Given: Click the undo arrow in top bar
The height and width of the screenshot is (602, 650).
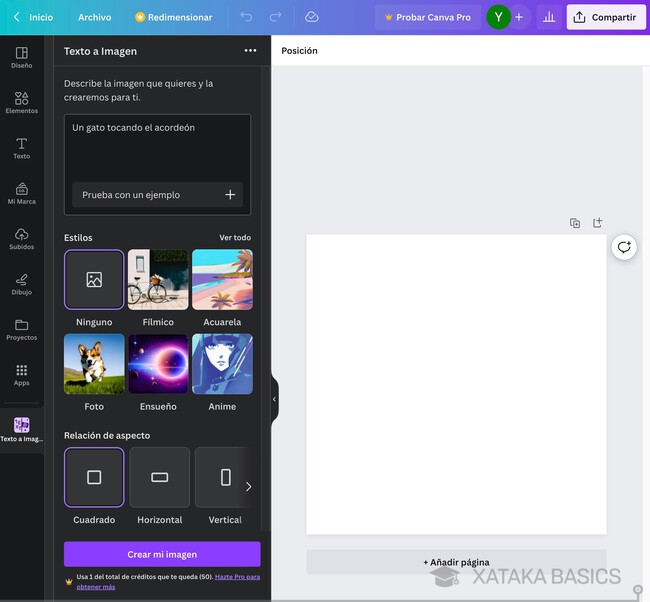Looking at the screenshot, I should point(247,17).
